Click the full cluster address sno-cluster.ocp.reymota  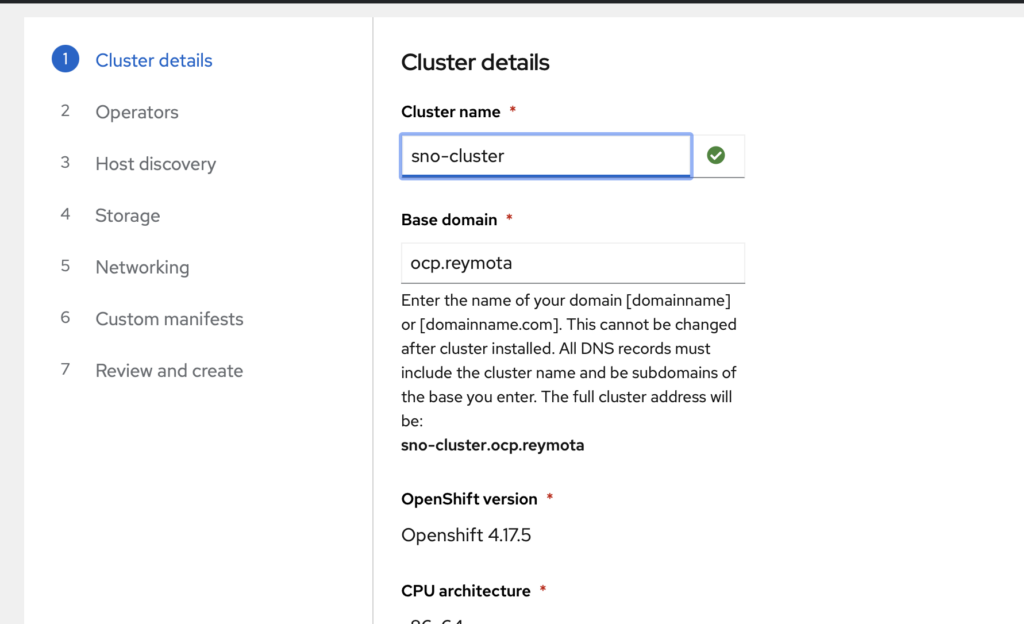pos(492,445)
